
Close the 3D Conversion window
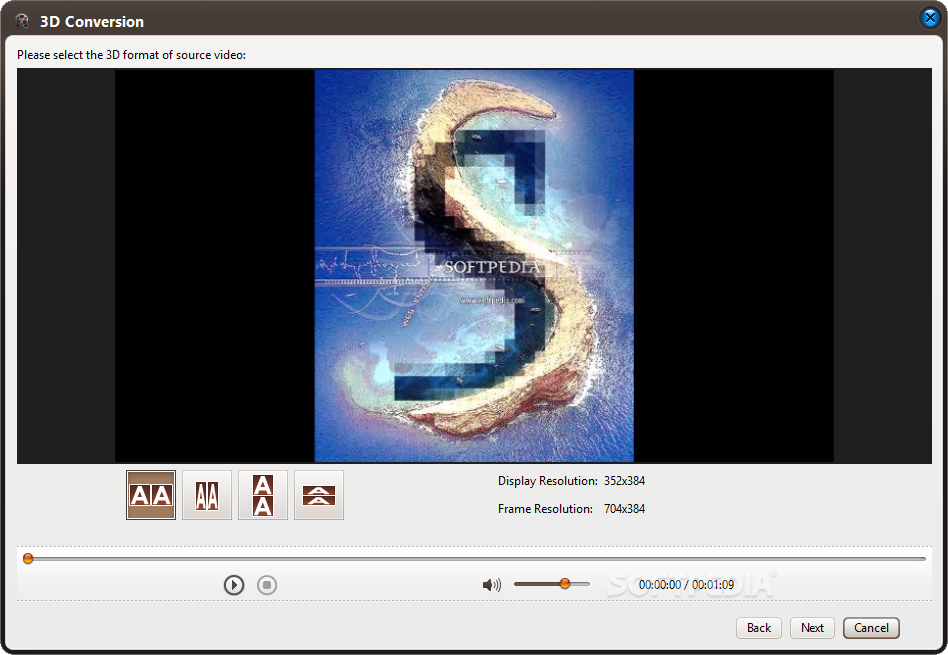pyautogui.click(x=930, y=18)
